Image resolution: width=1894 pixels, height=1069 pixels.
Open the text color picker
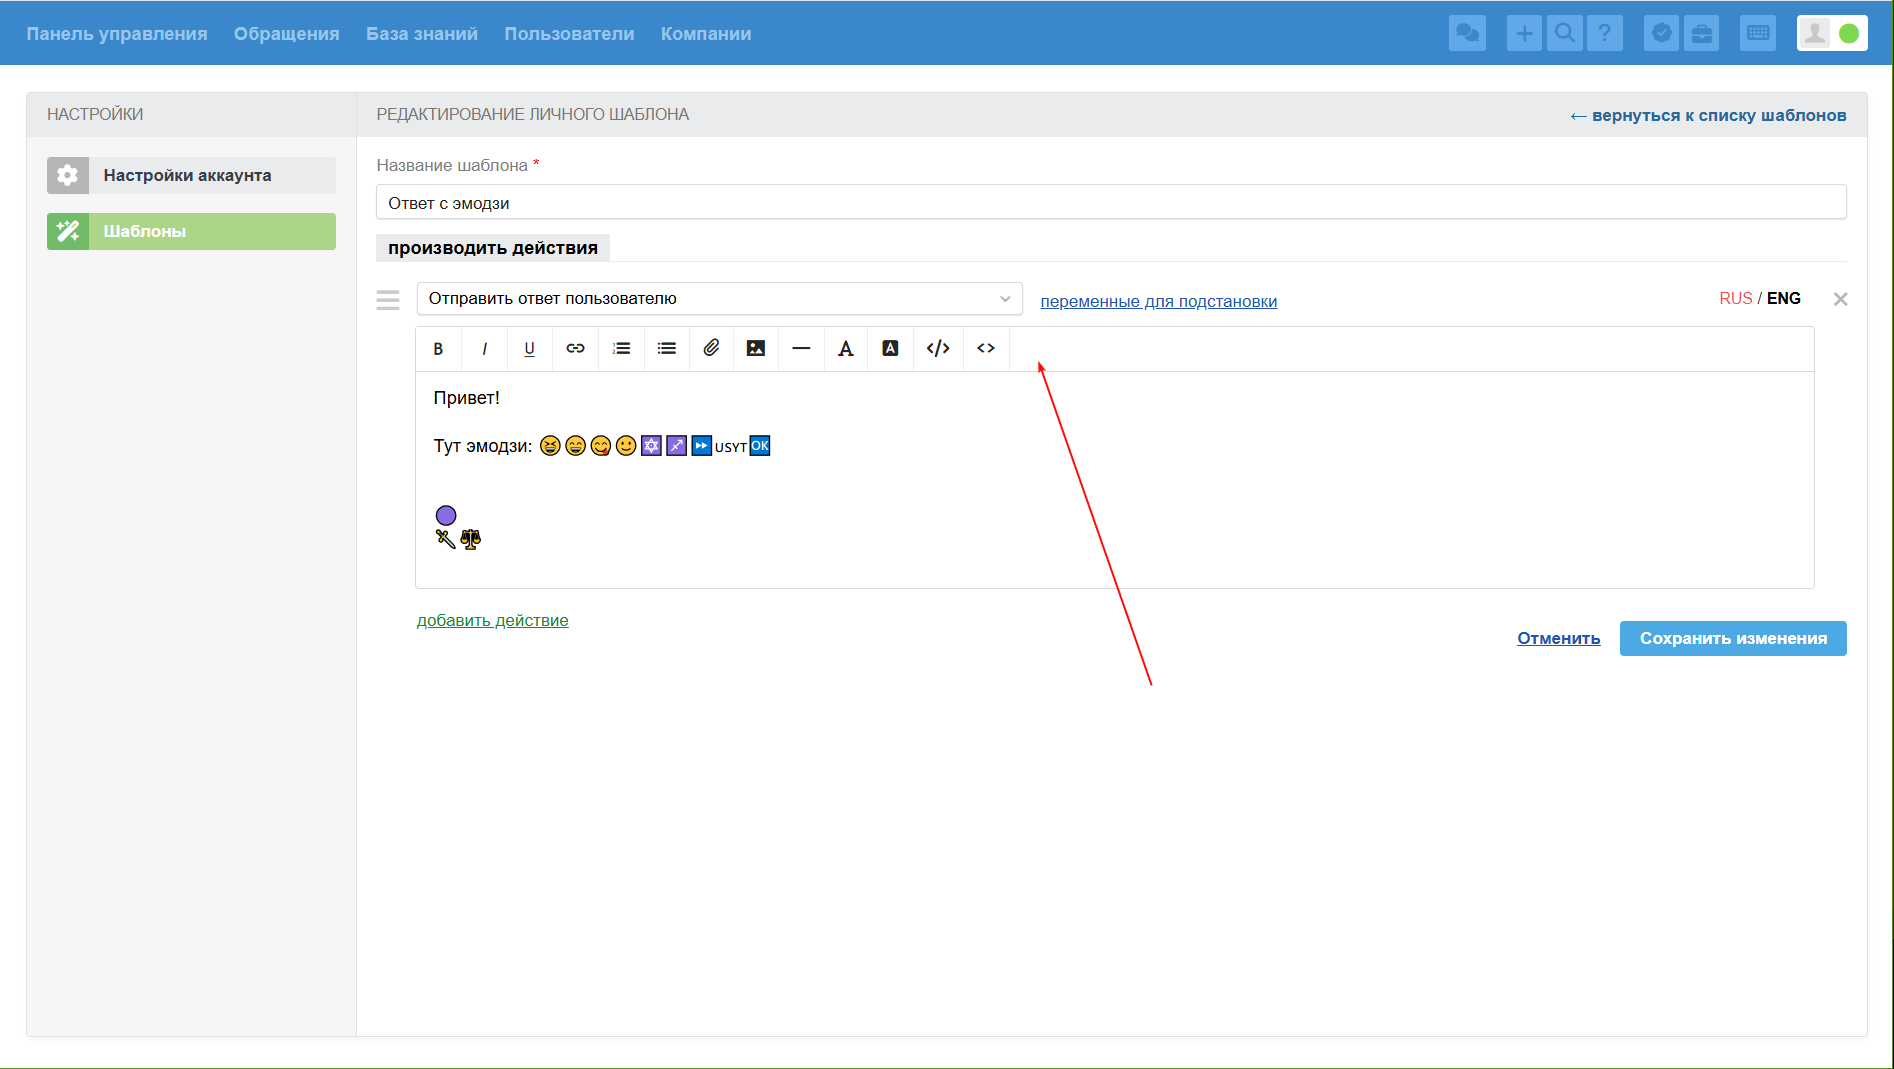(846, 349)
